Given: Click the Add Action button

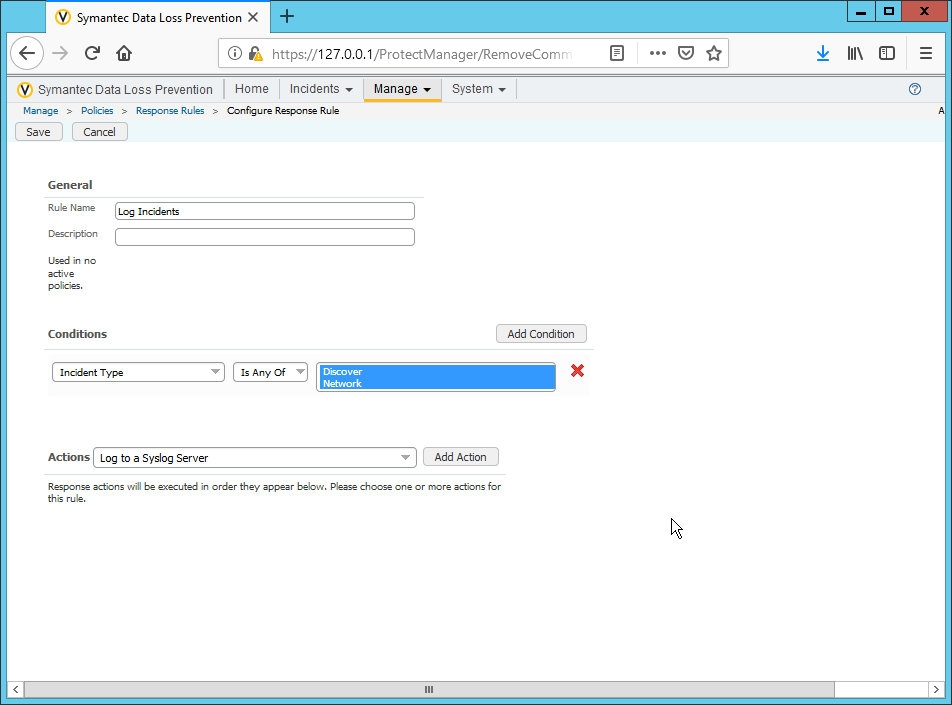Looking at the screenshot, I should point(460,457).
